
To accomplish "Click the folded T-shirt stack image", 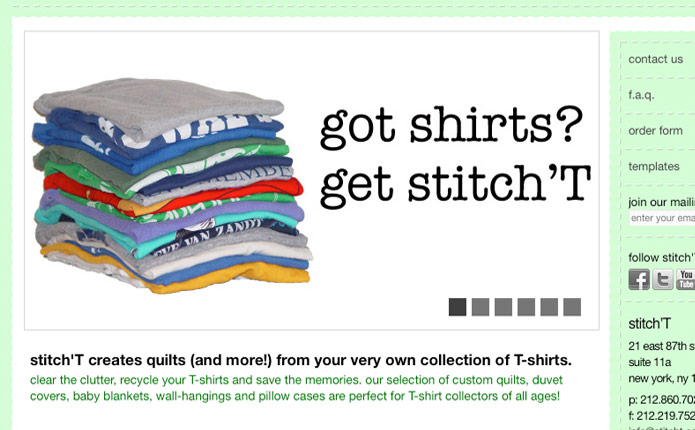I will 172,185.
